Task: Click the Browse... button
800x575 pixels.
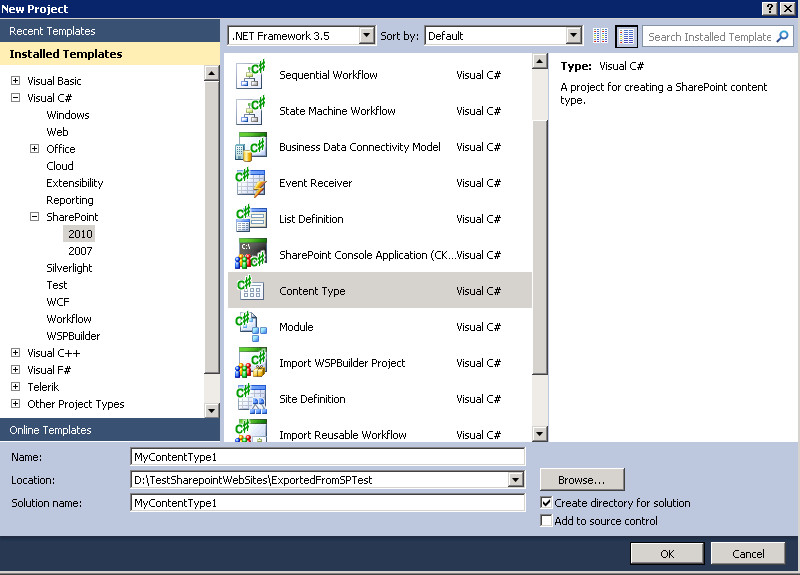Action: pyautogui.click(x=582, y=480)
